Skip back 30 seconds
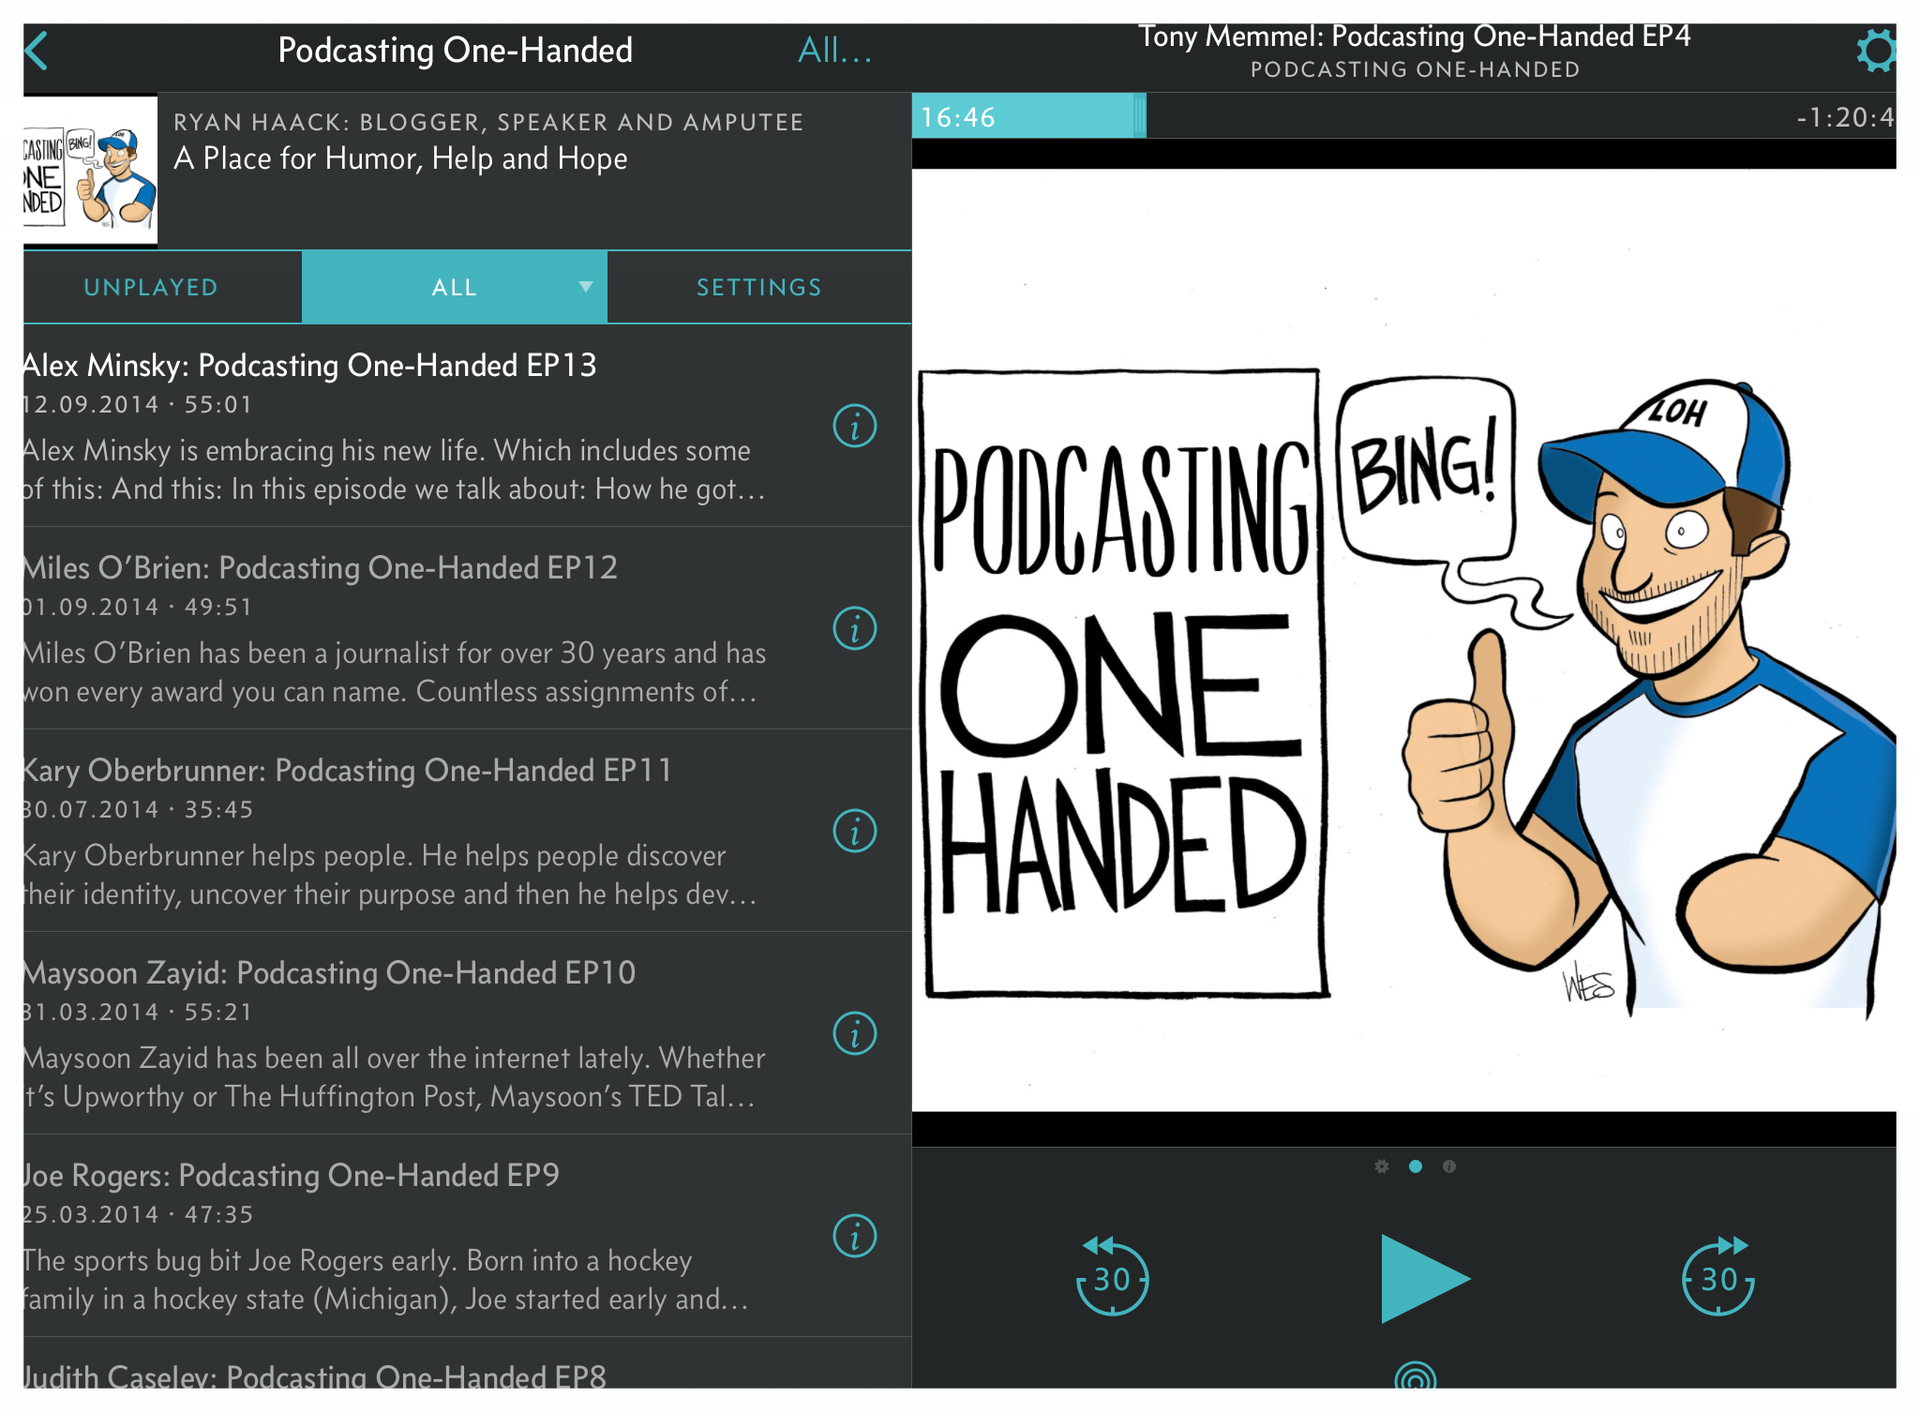 pyautogui.click(x=1111, y=1277)
